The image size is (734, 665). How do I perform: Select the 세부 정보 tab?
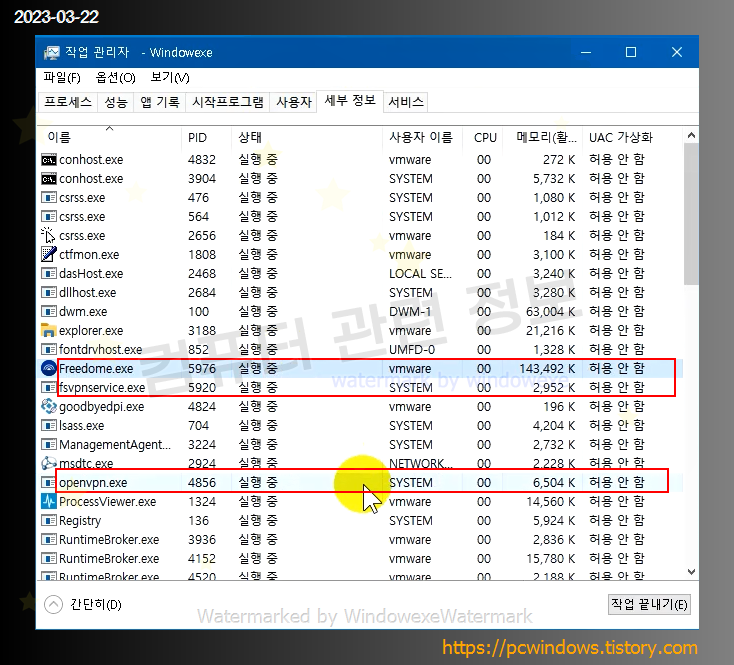(350, 101)
